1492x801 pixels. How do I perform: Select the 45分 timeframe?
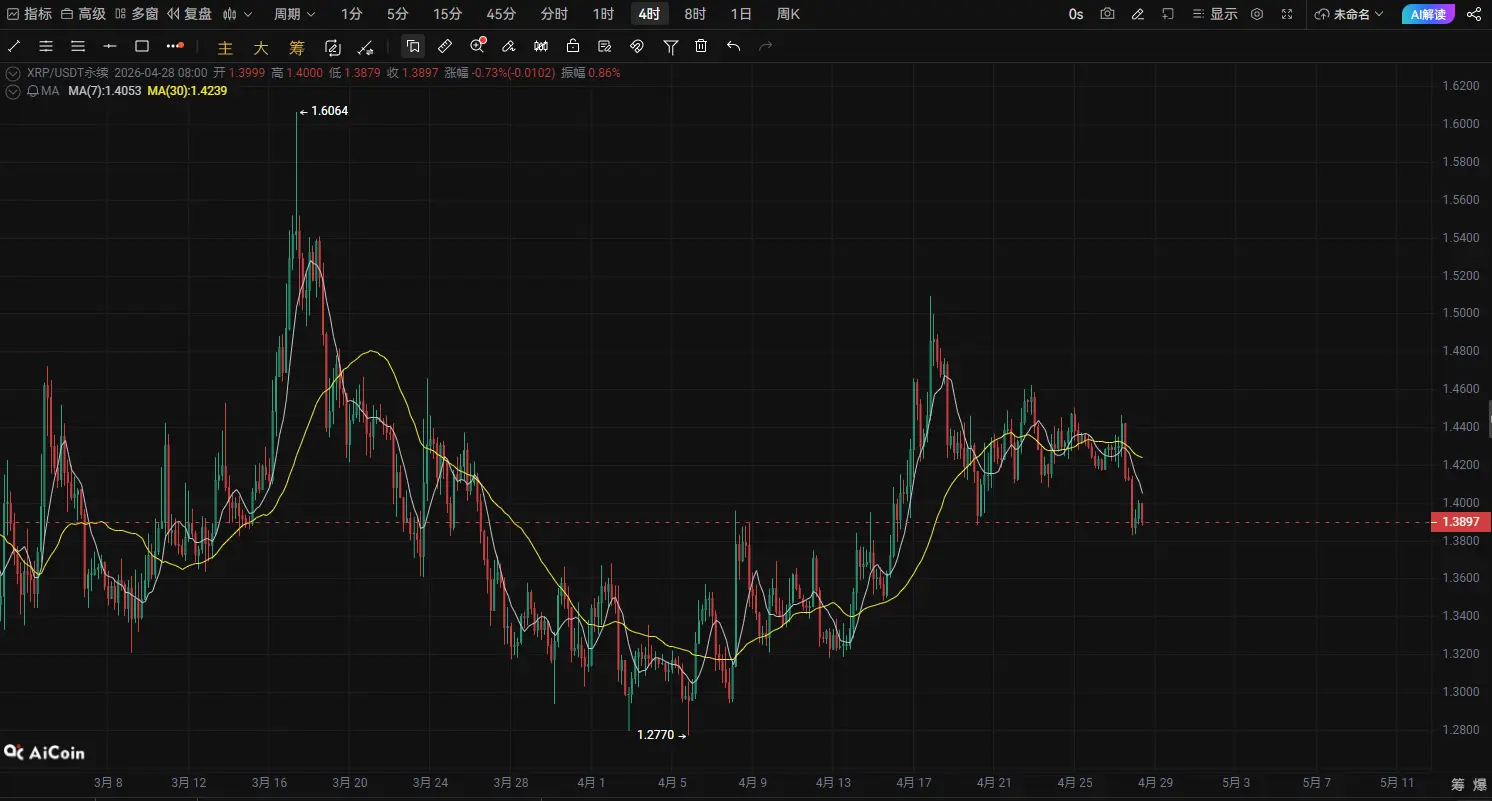point(501,14)
